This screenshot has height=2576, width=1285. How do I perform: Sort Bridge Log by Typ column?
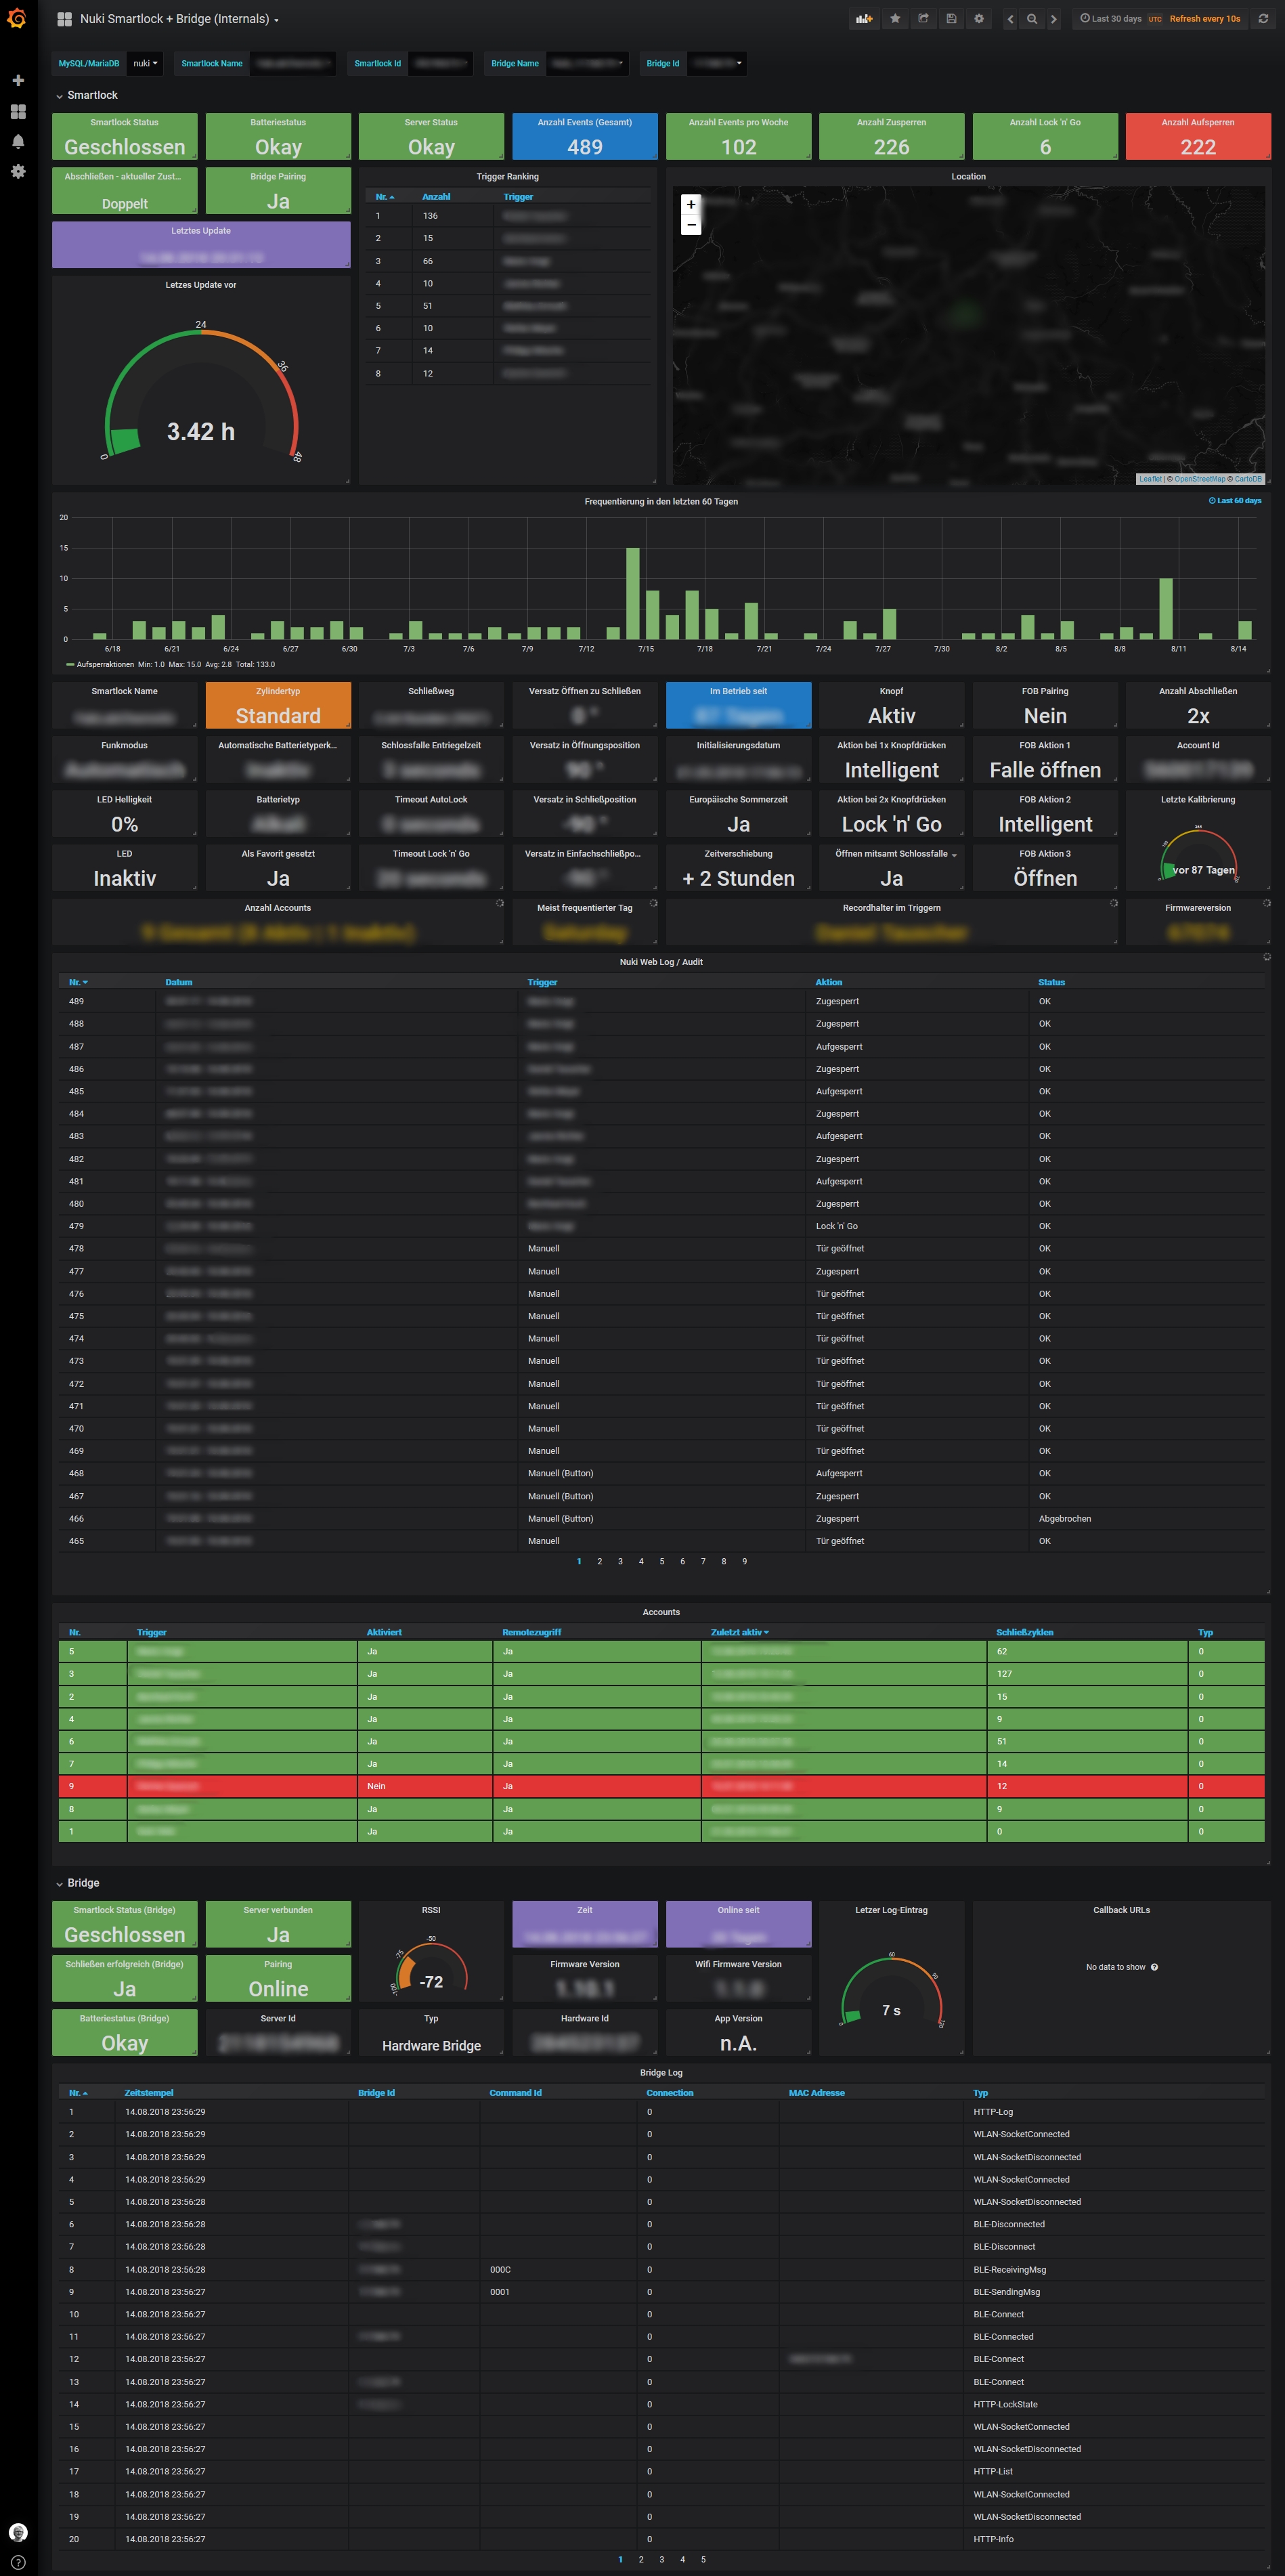[980, 2093]
